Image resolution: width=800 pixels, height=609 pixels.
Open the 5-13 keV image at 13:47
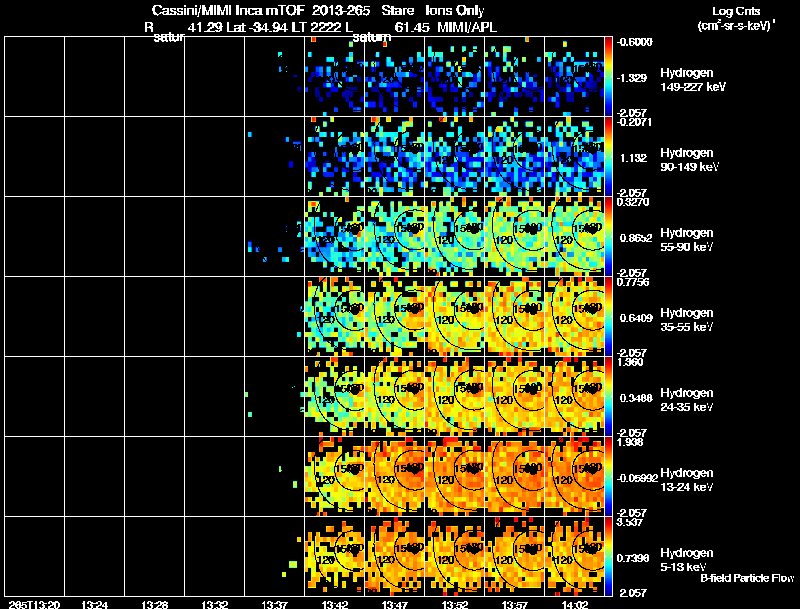394,557
